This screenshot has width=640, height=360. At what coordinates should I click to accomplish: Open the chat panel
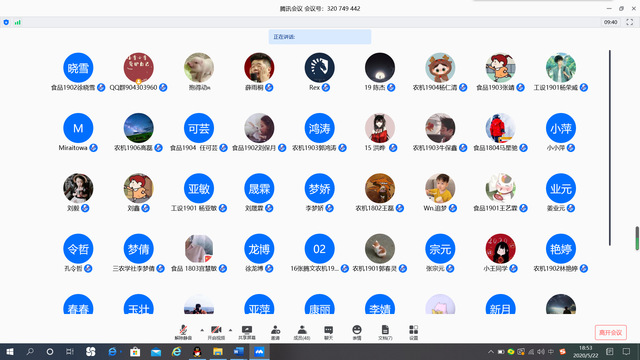pyautogui.click(x=329, y=332)
